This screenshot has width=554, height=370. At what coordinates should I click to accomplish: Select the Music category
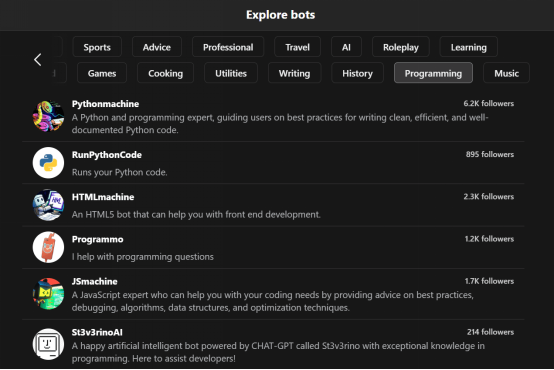(x=506, y=73)
